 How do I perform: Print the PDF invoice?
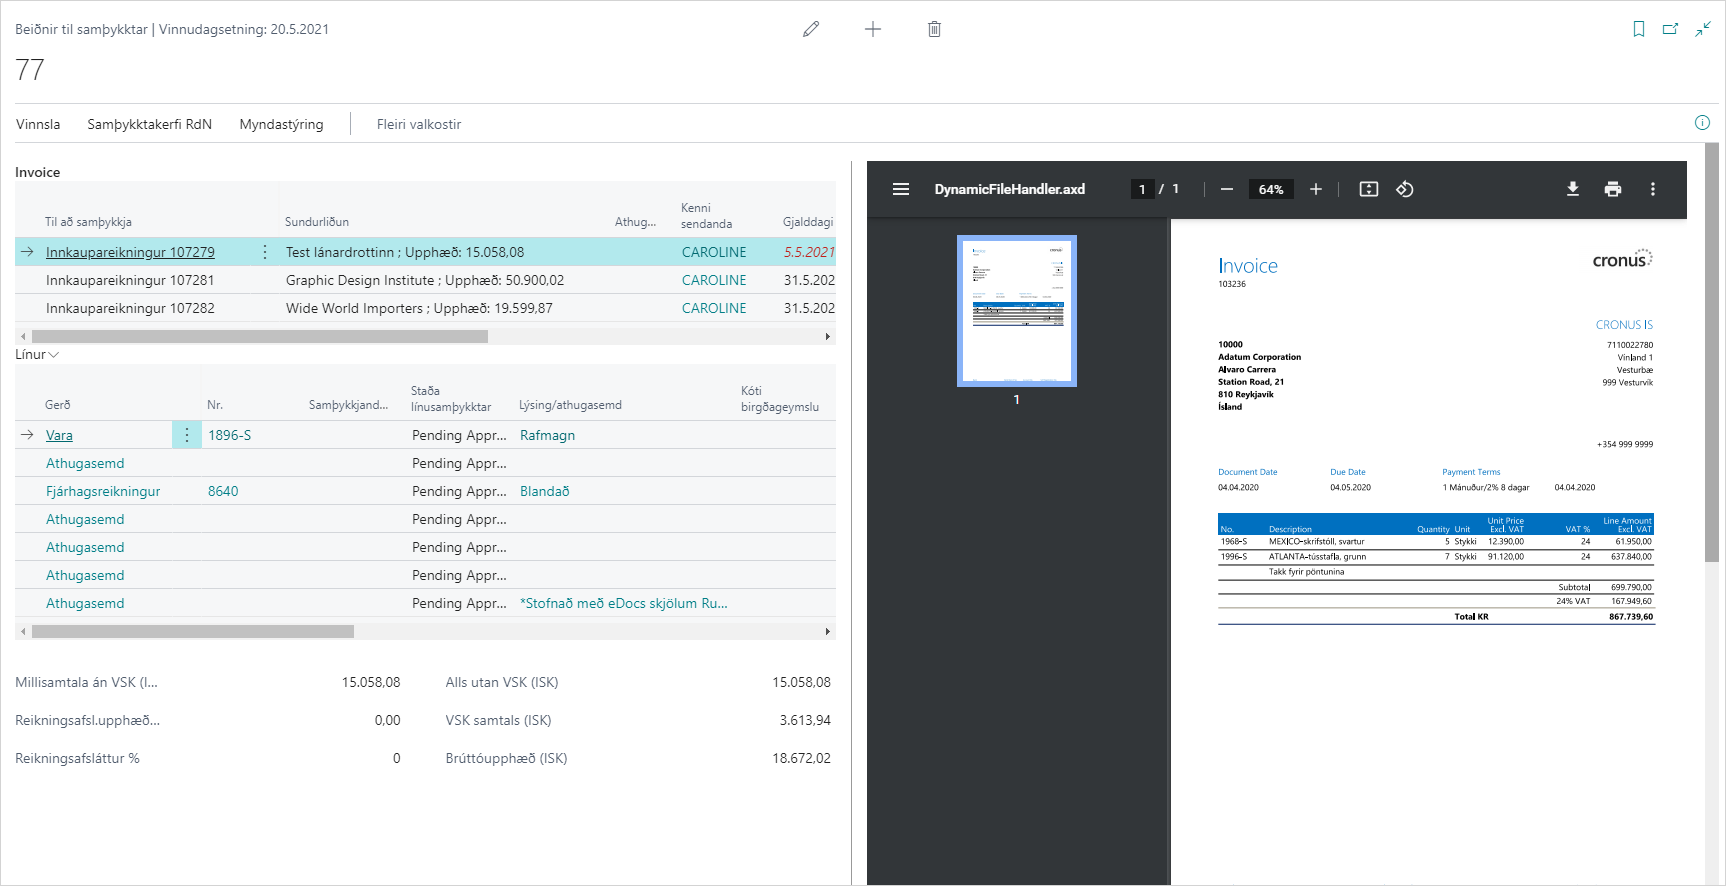(1612, 189)
